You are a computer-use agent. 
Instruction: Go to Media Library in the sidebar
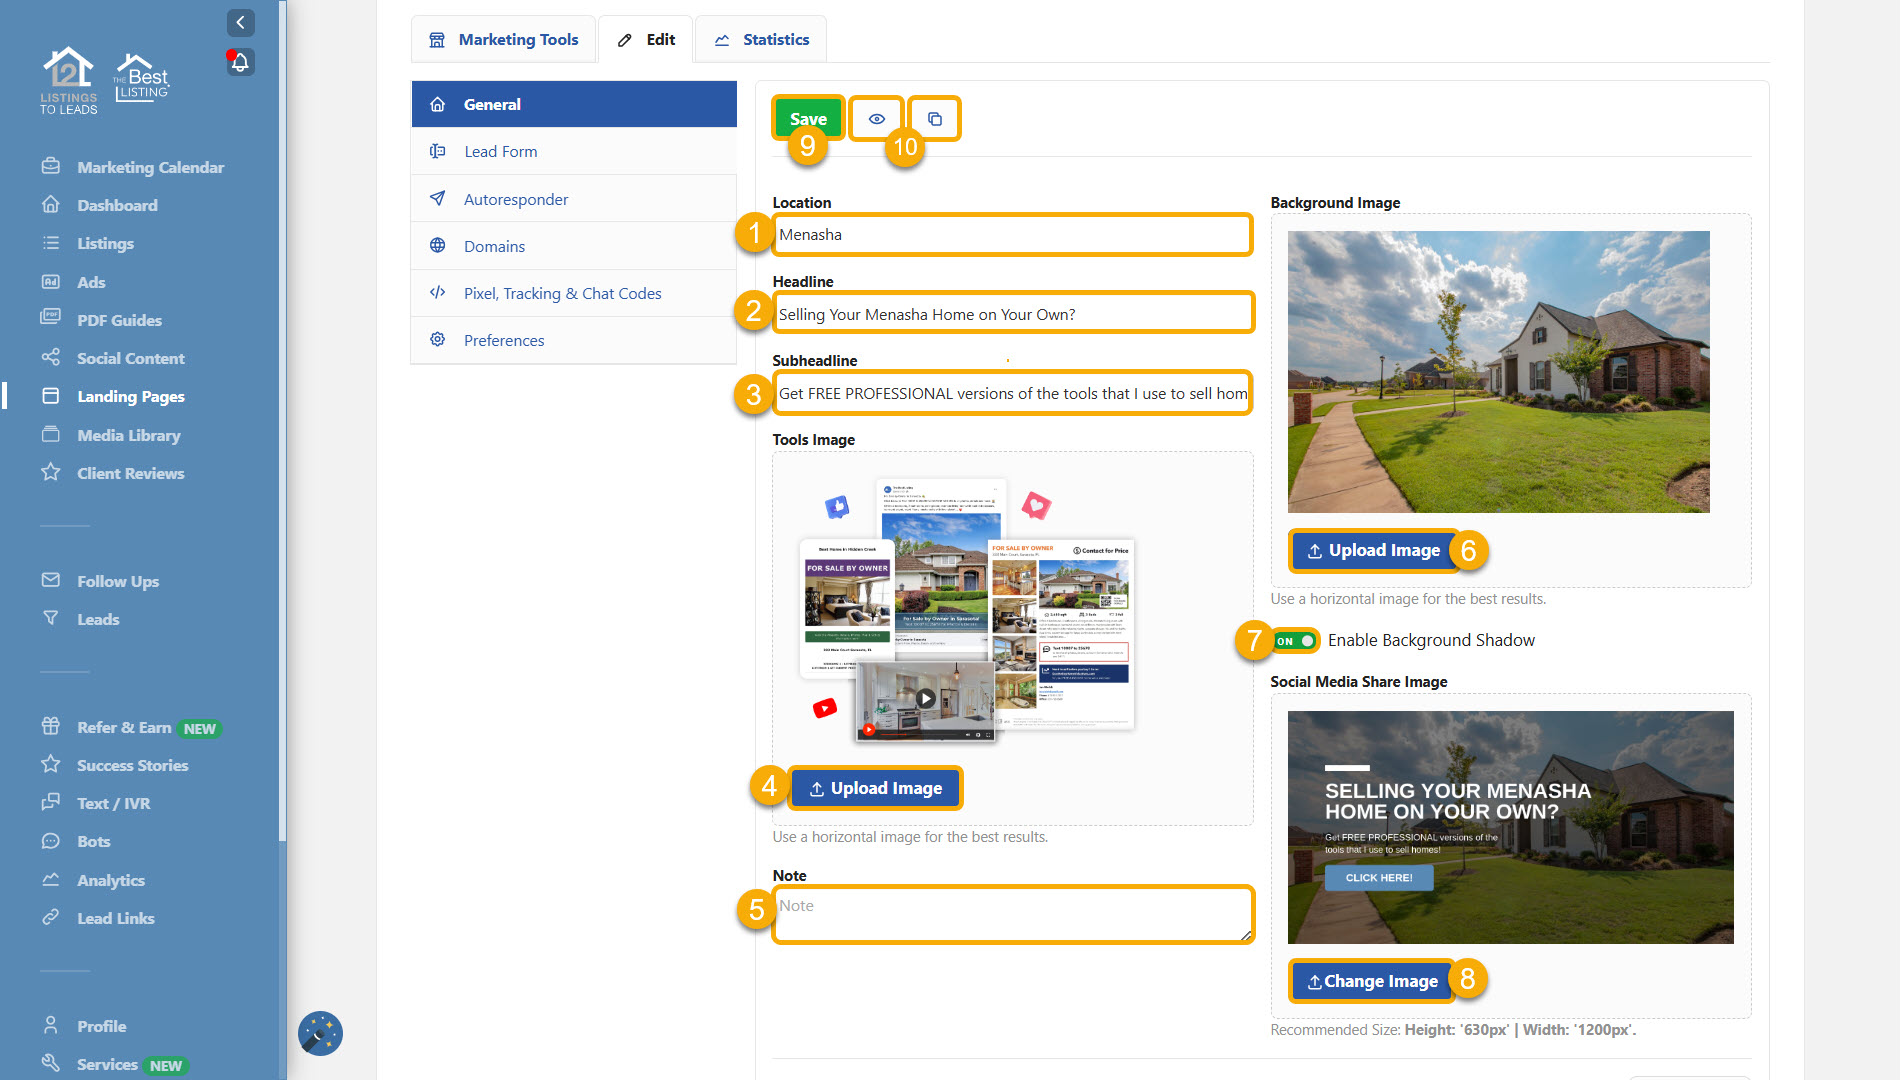pyautogui.click(x=128, y=435)
